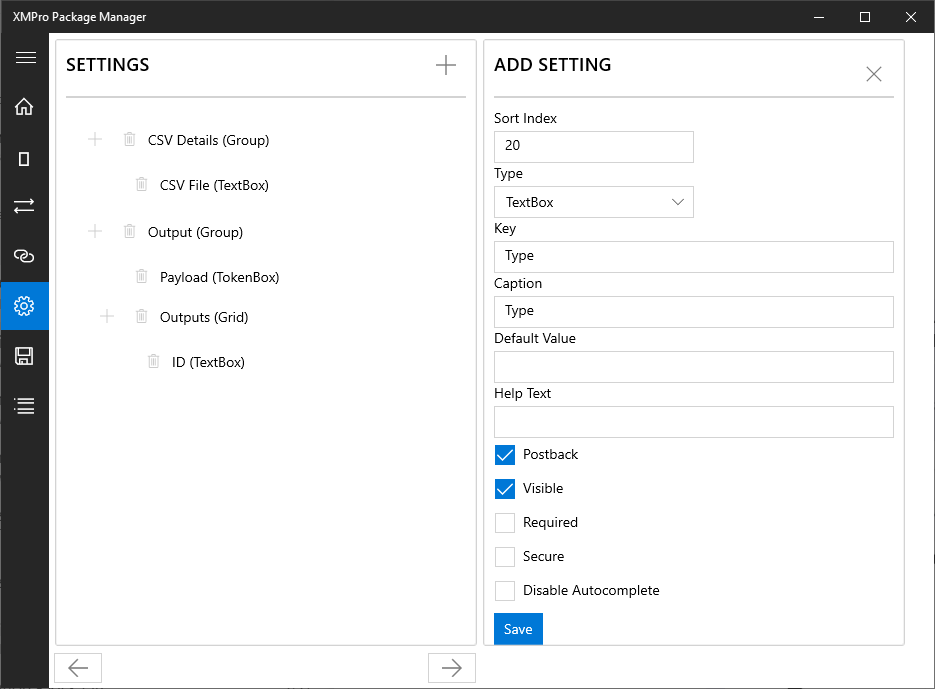
Task: Save the current setting
Action: (517, 629)
